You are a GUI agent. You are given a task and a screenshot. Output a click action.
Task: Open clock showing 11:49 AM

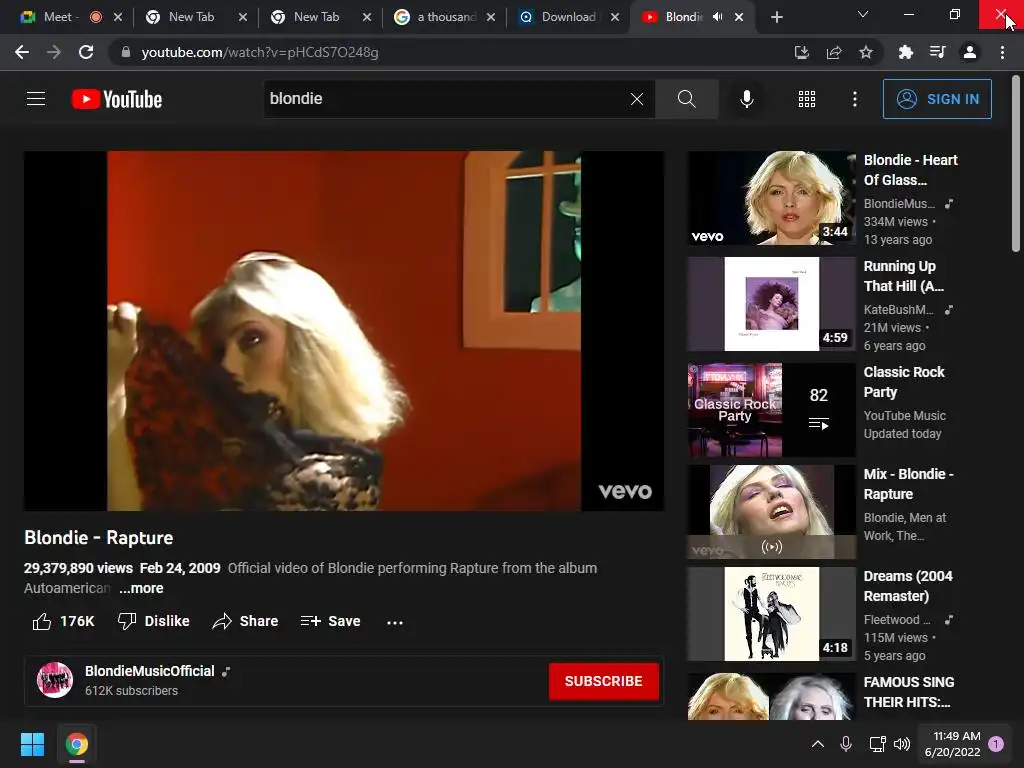tap(952, 744)
